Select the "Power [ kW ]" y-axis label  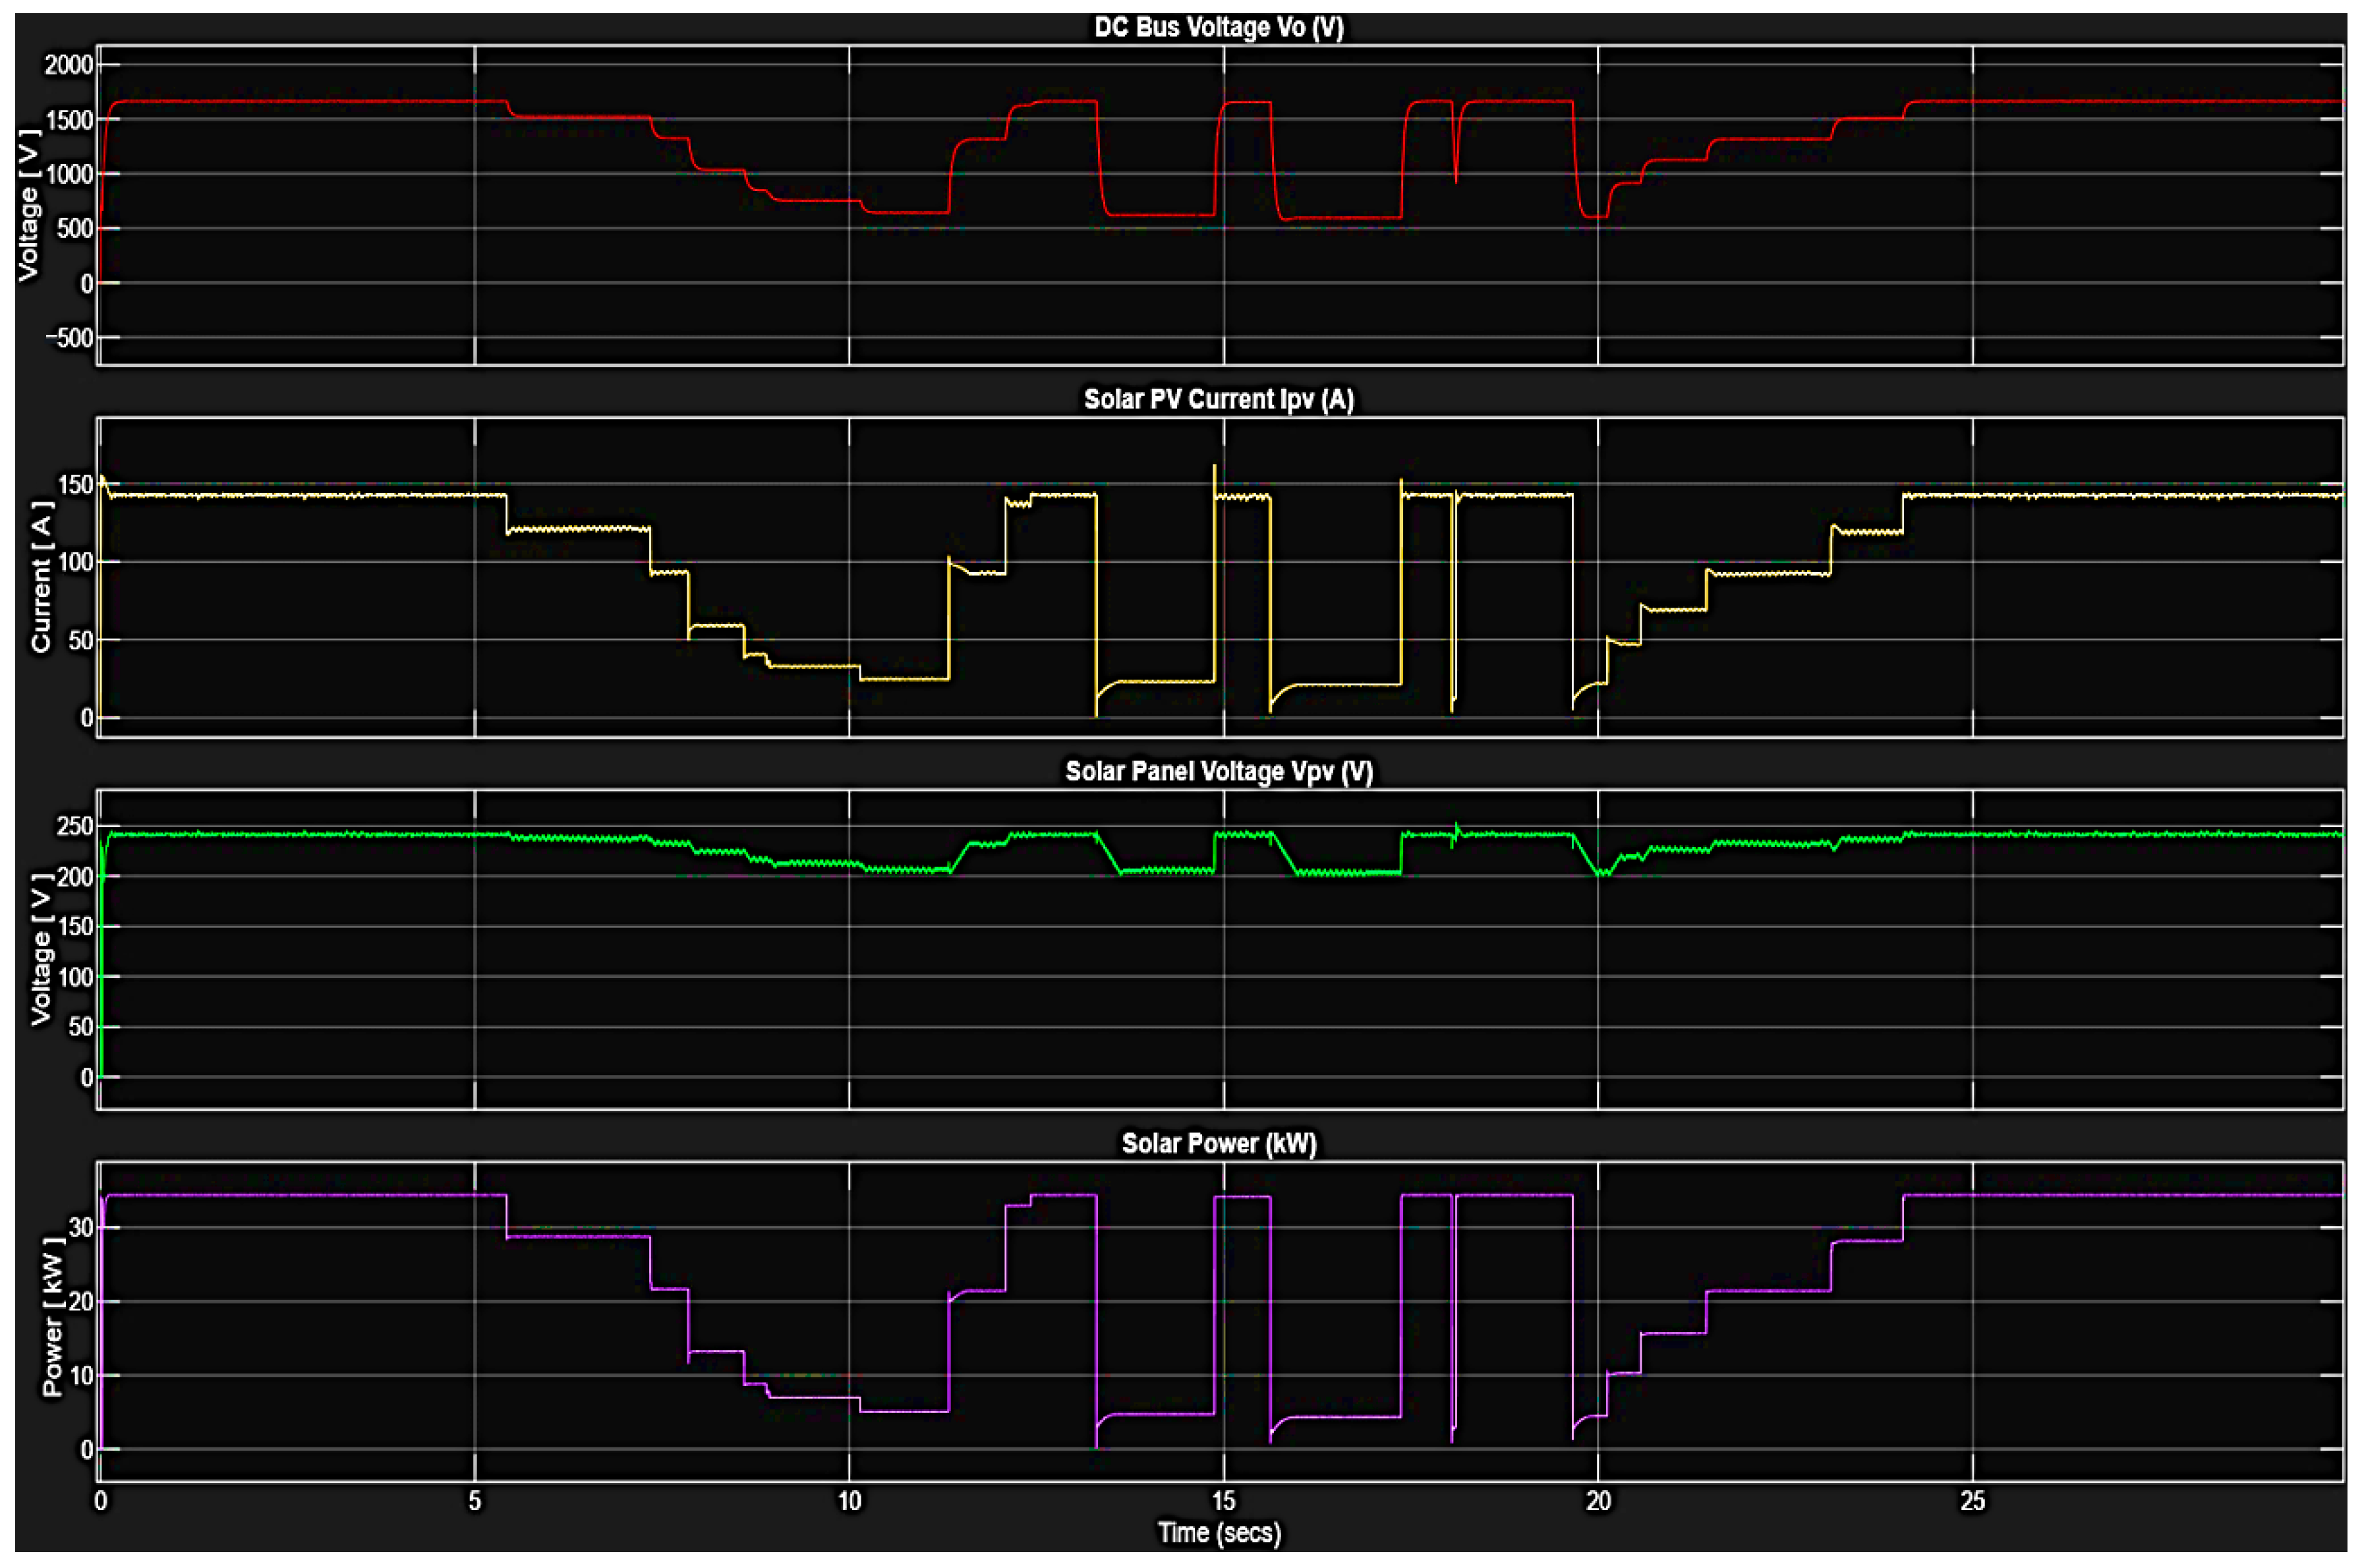tap(52, 1317)
